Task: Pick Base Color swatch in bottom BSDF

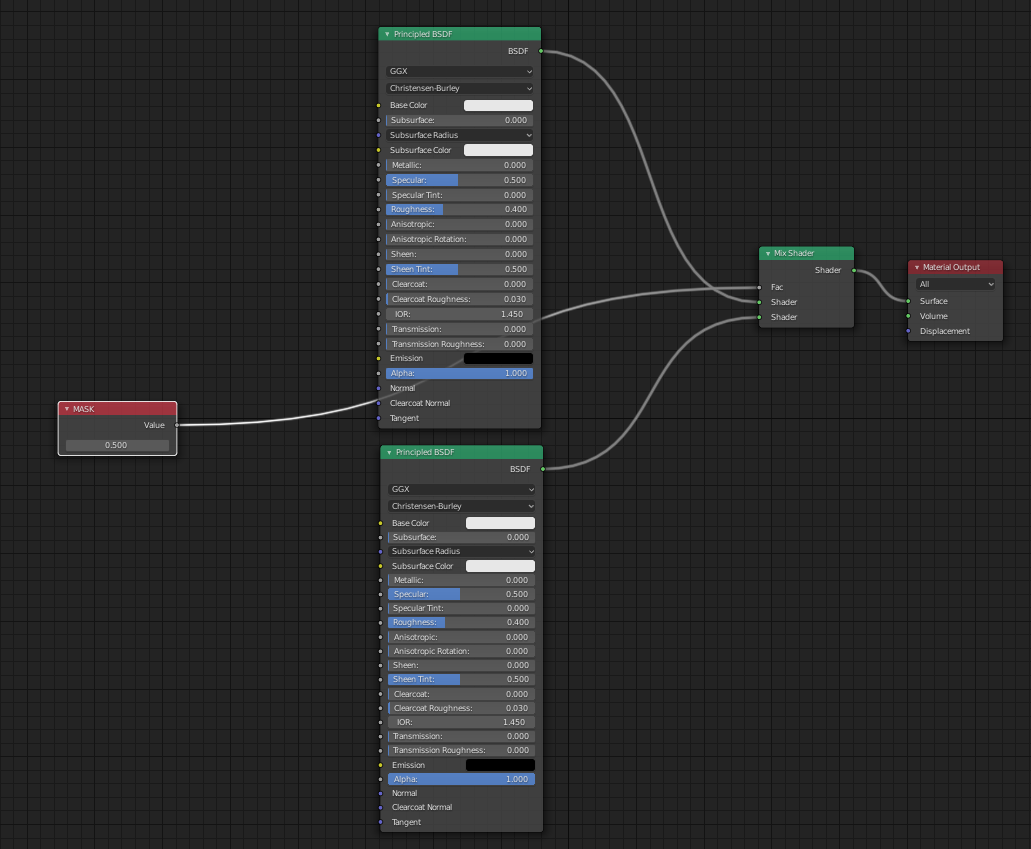Action: (500, 523)
